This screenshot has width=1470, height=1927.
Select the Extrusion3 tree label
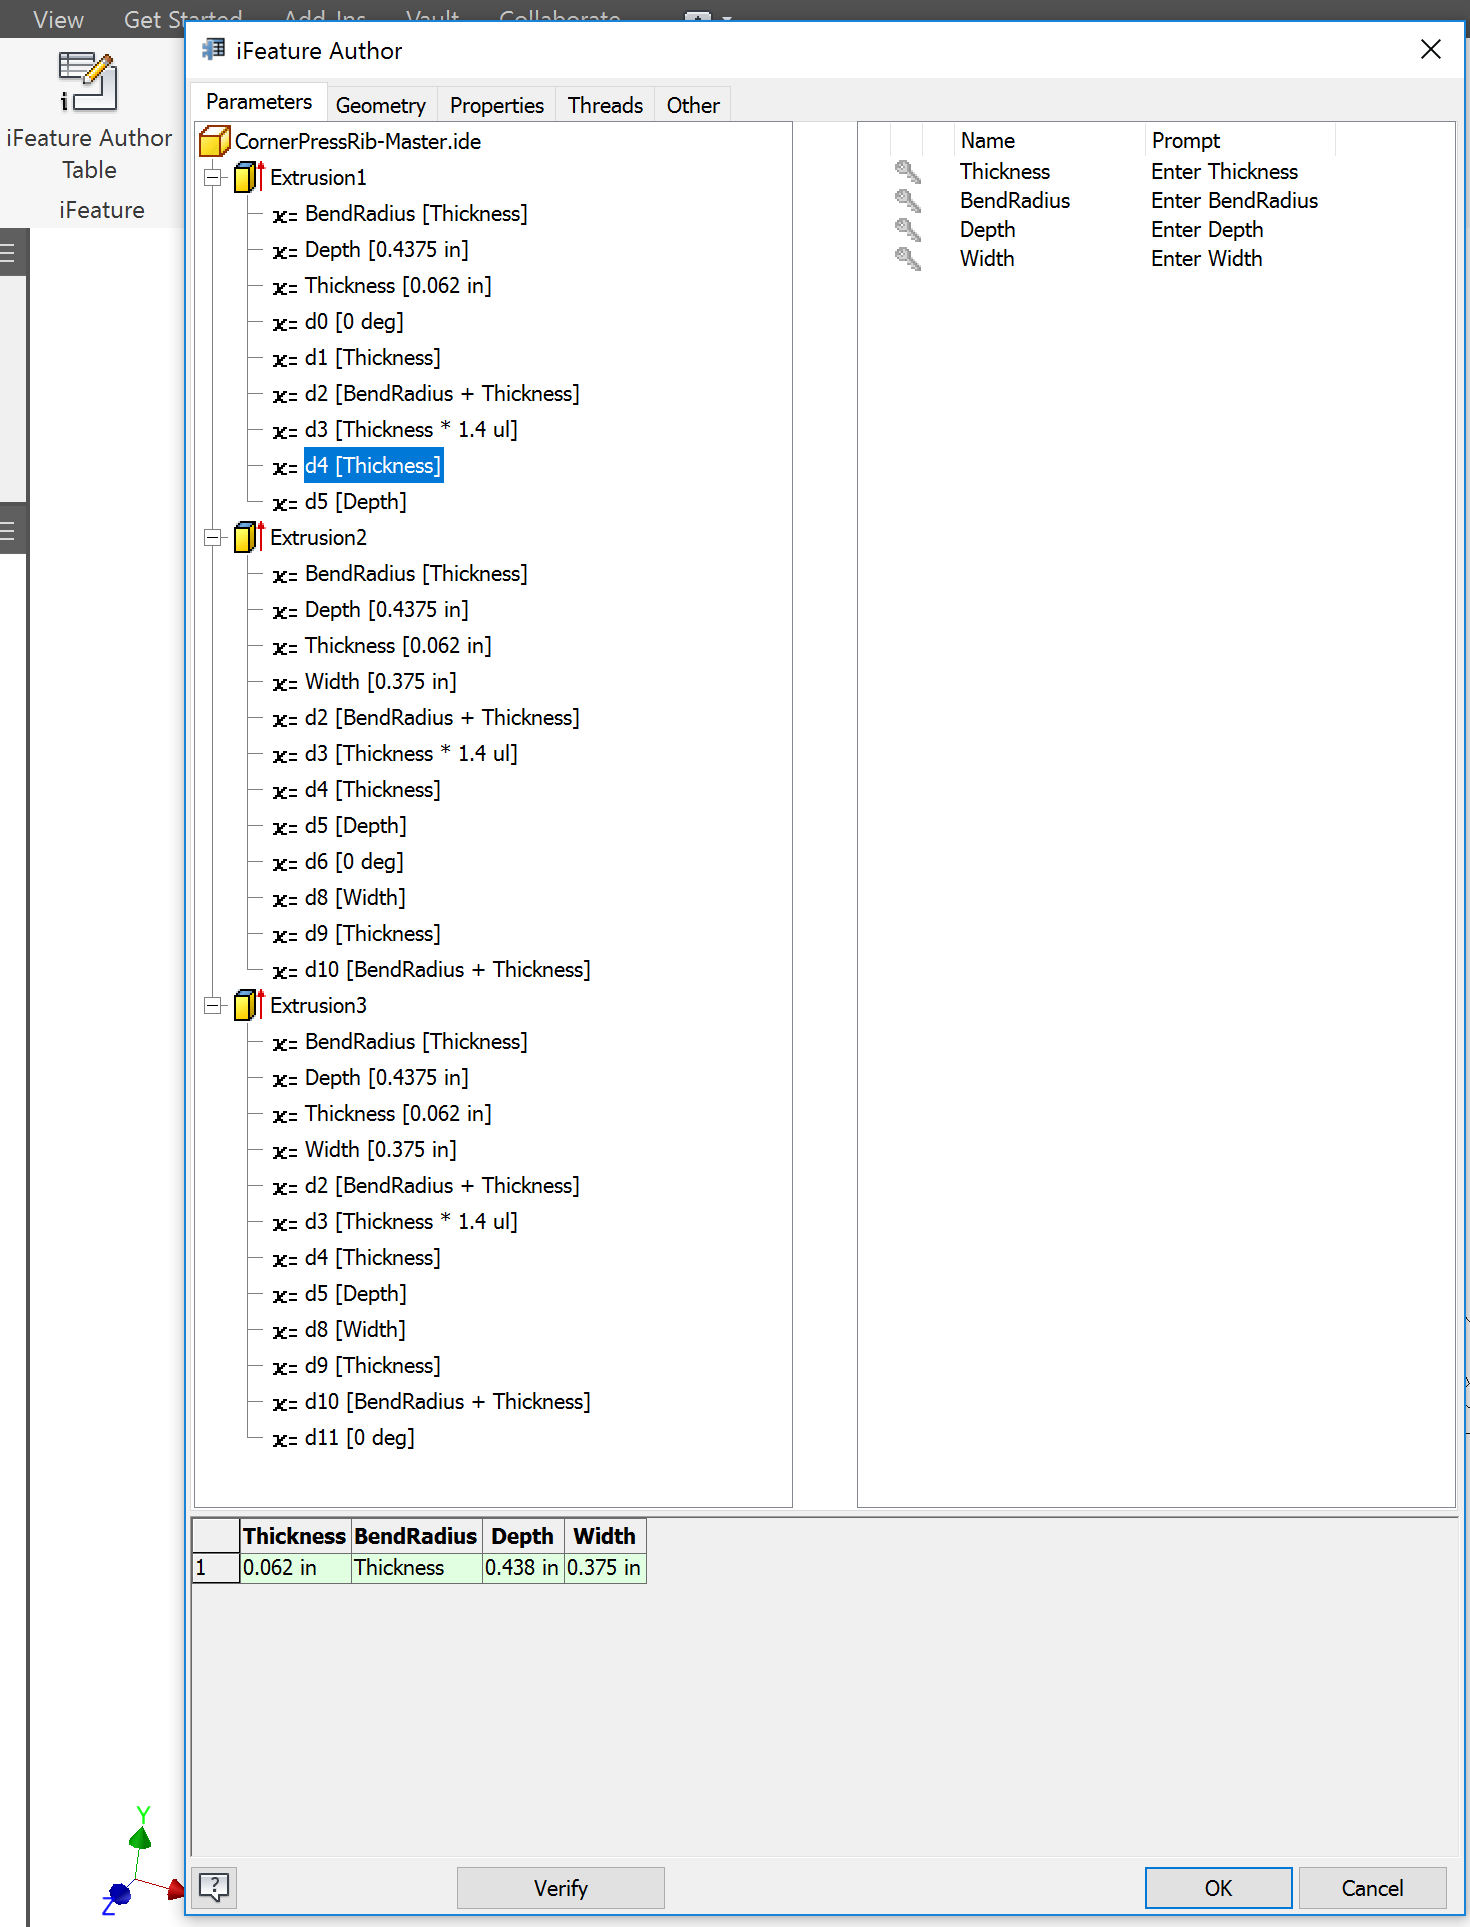tap(318, 1006)
